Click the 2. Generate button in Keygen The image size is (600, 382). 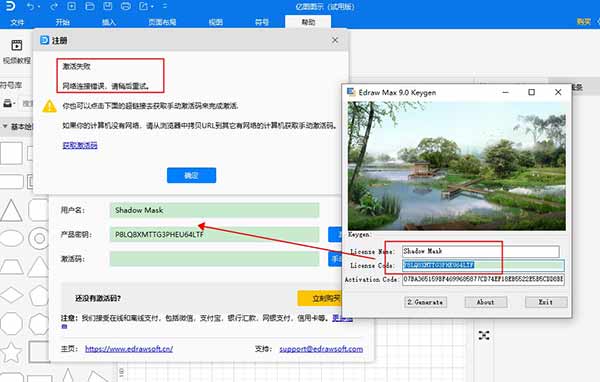point(425,302)
